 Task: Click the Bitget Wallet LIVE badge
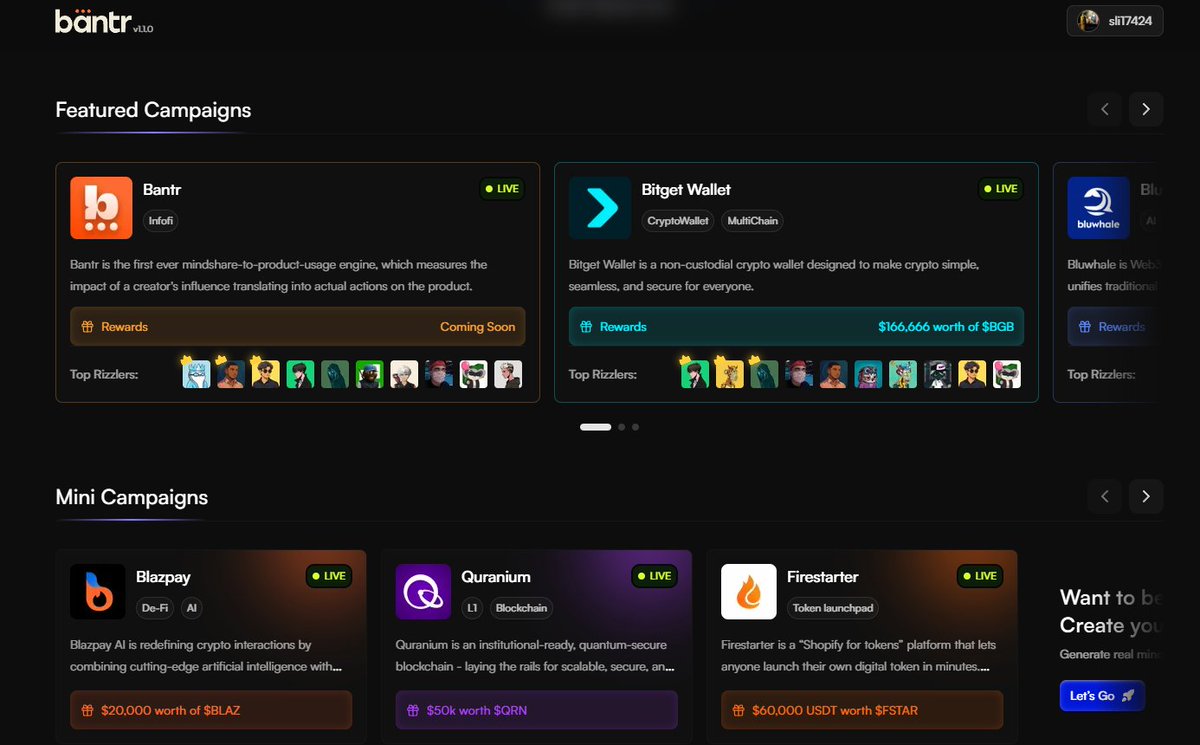point(1001,188)
